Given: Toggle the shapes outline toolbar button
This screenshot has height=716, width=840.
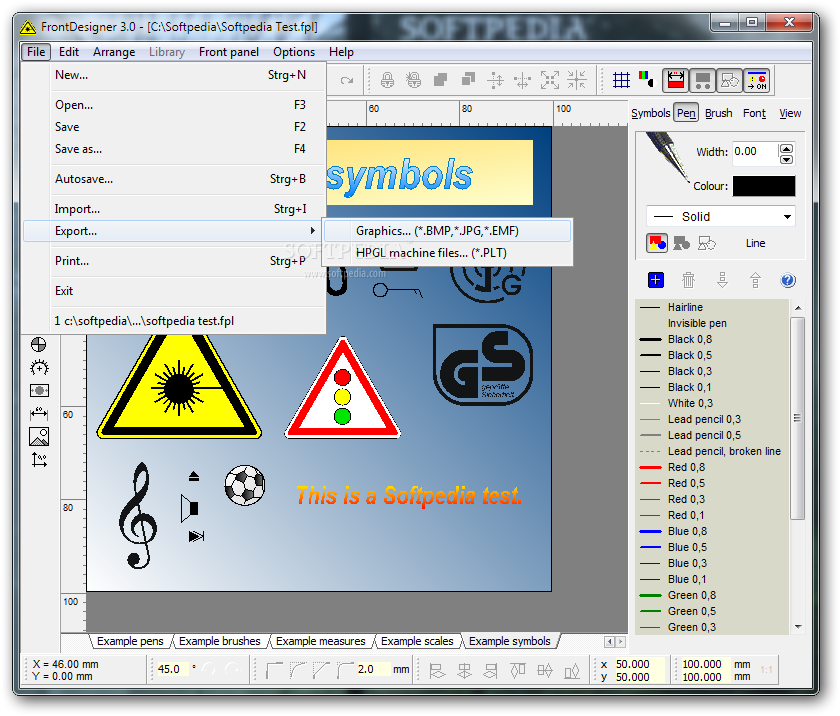Looking at the screenshot, I should point(729,80).
